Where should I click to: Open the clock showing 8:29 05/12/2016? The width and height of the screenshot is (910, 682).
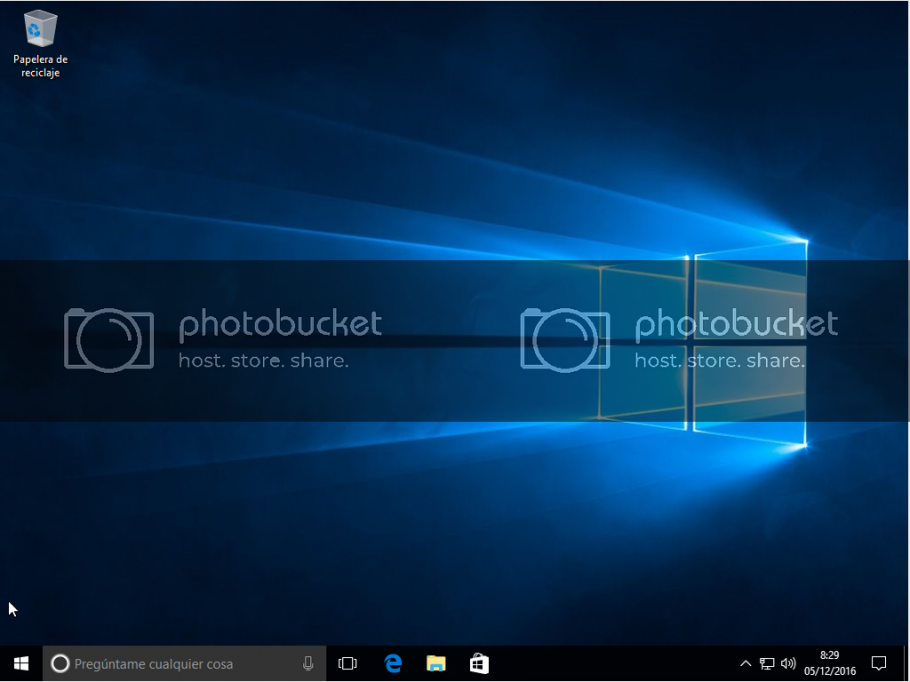[830, 663]
